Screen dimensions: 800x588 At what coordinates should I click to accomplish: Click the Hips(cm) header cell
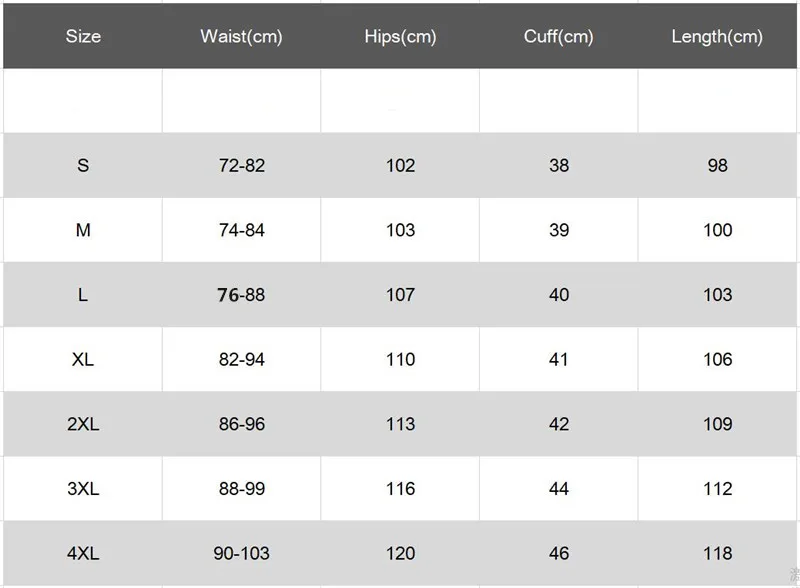tap(400, 36)
